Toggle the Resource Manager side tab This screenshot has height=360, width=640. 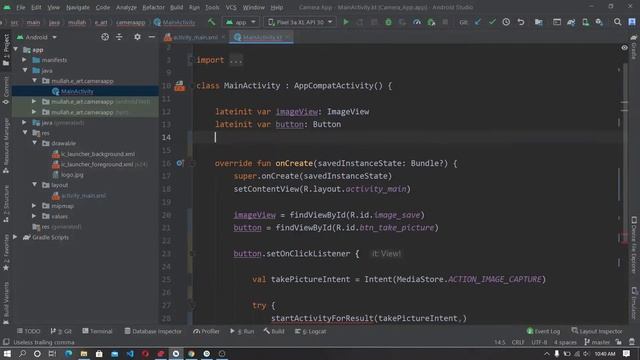coord(6,146)
